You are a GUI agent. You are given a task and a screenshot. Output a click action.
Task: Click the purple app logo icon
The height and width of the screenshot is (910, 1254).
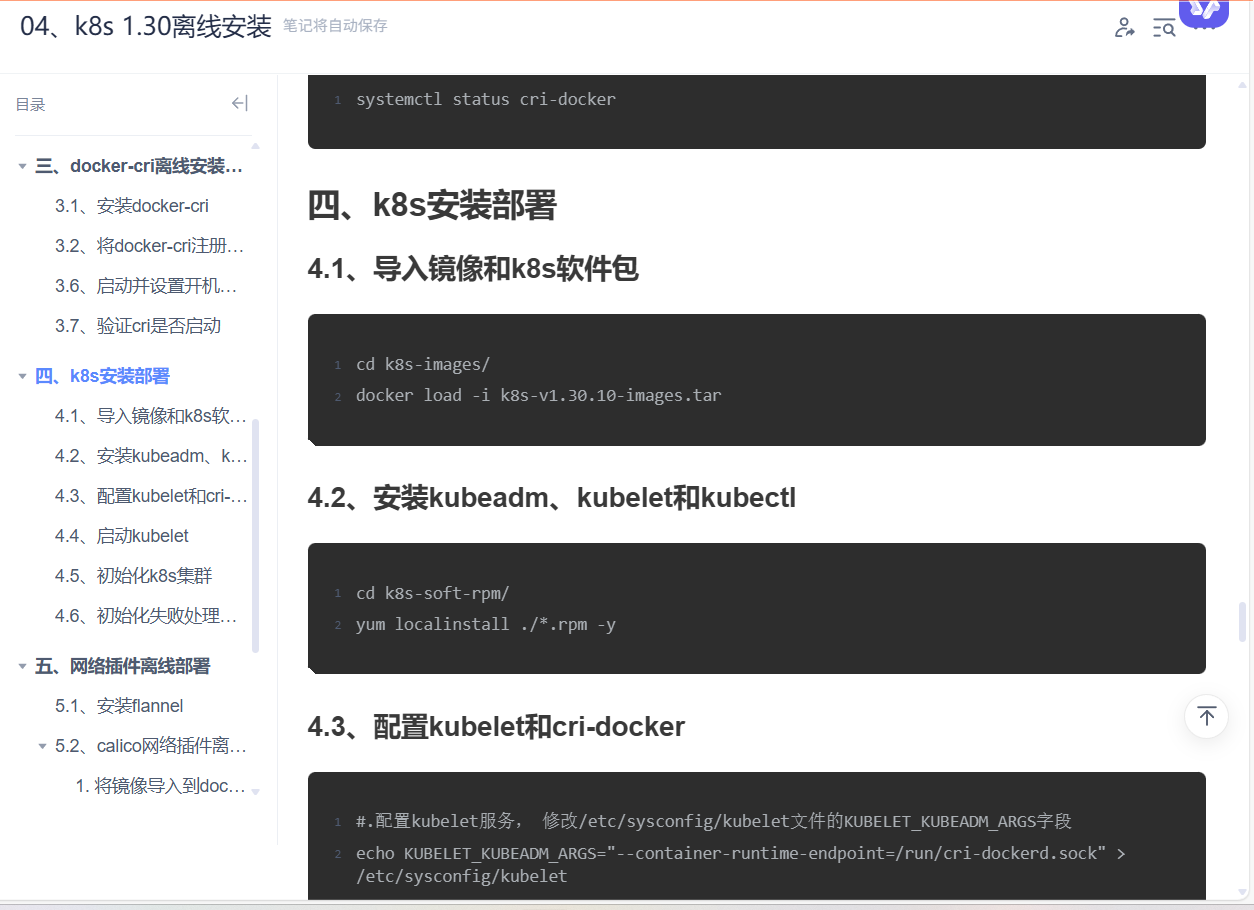tap(1203, 12)
